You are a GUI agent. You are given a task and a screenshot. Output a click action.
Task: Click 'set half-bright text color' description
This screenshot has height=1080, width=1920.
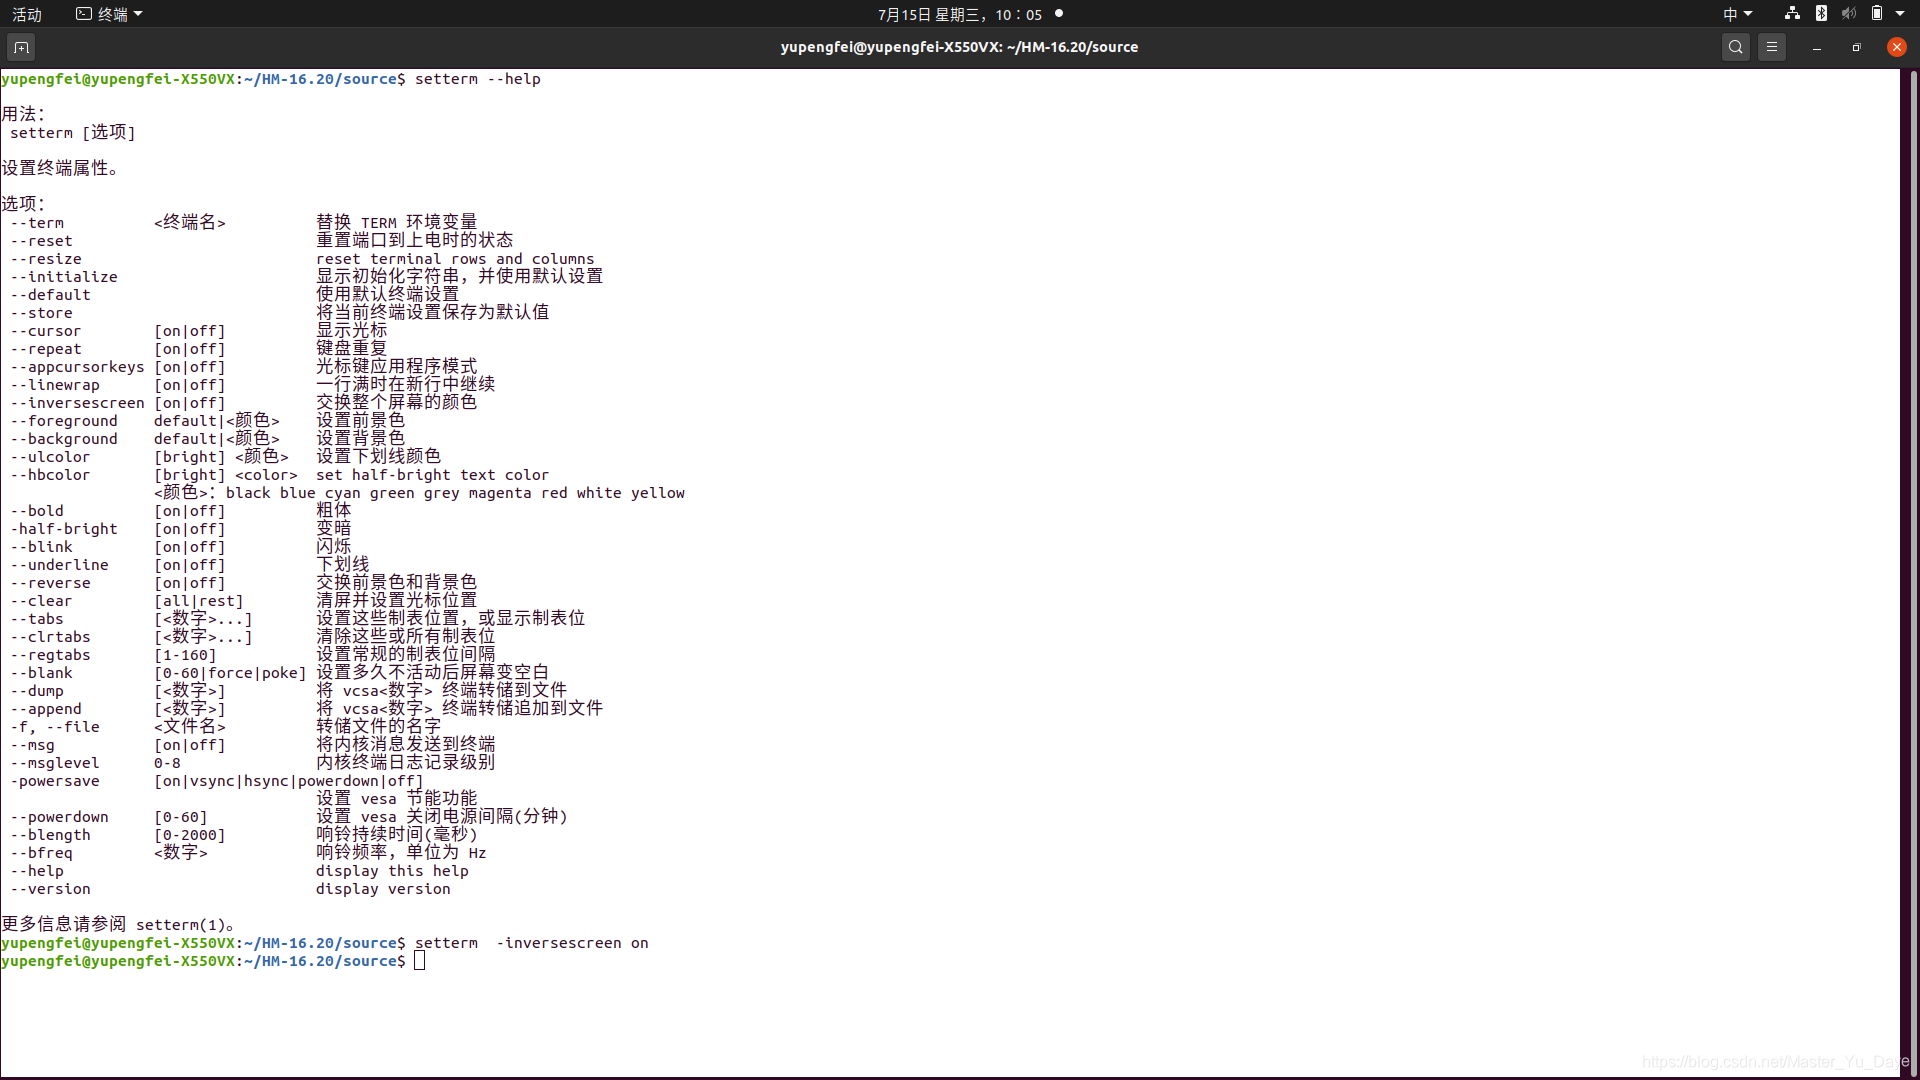coord(432,475)
